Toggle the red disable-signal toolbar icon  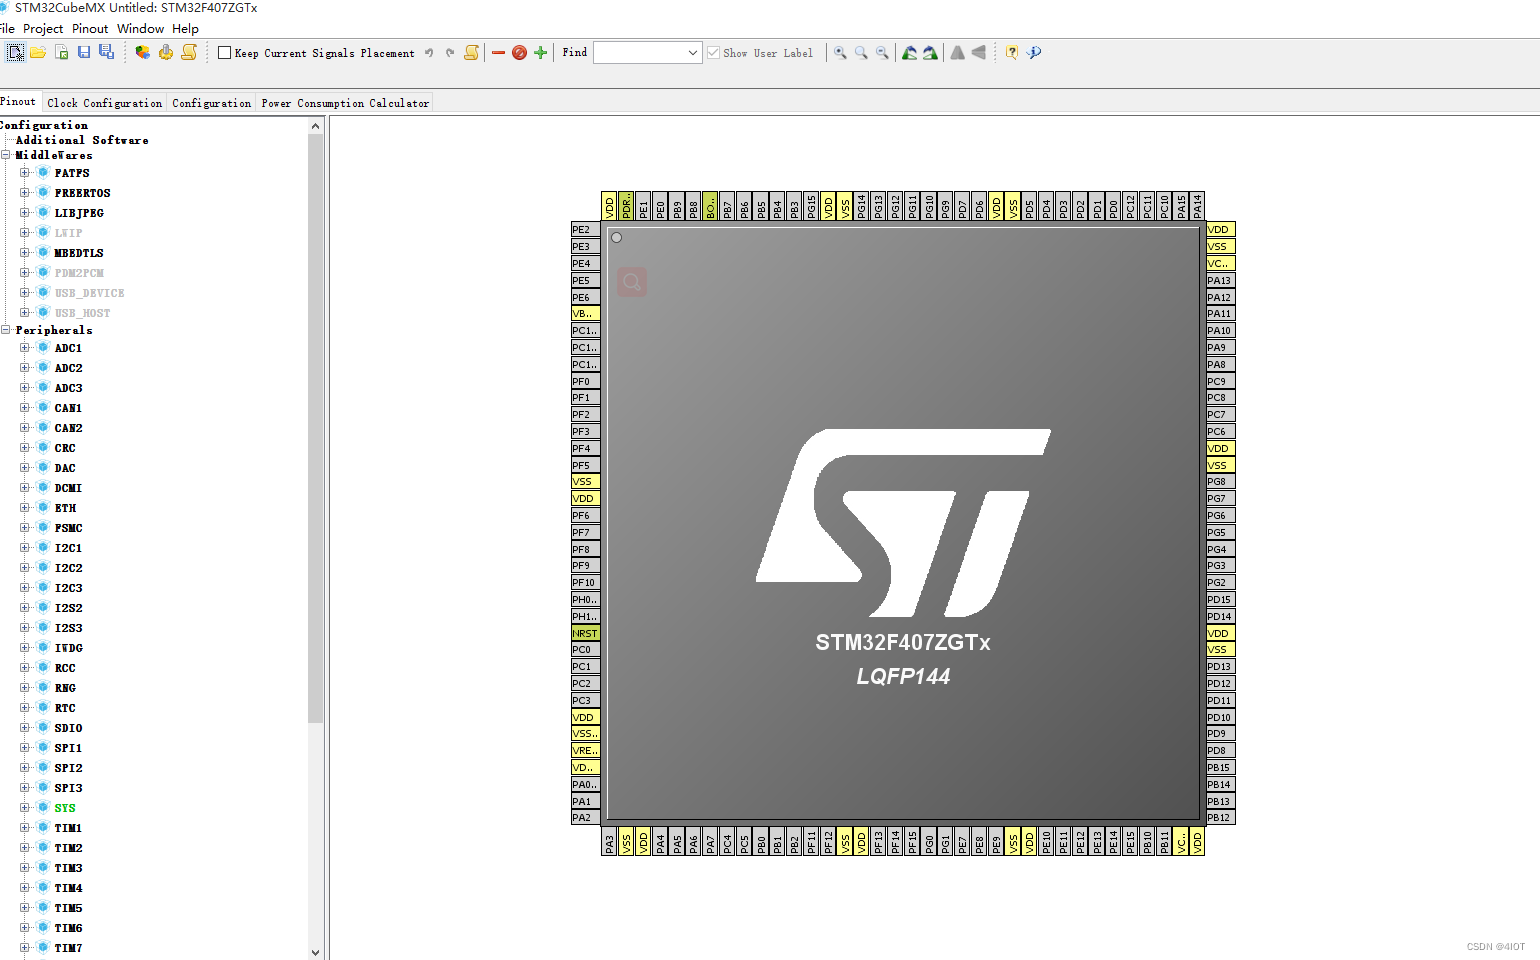click(x=519, y=52)
